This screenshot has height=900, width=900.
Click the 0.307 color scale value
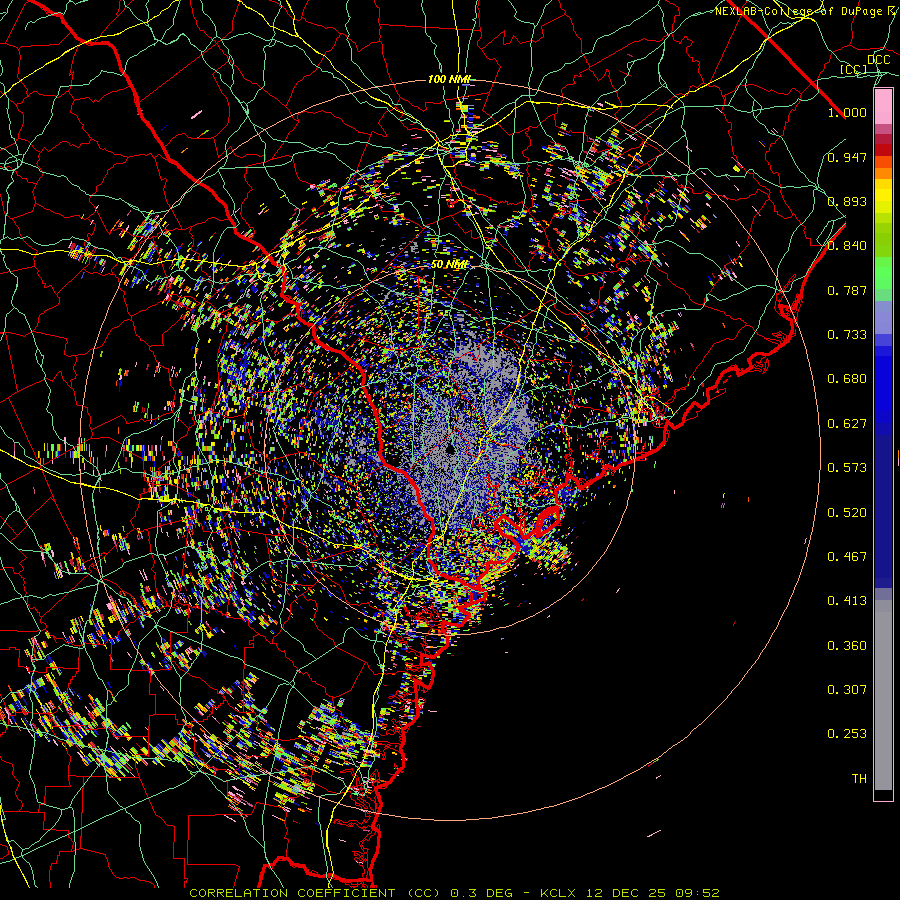(847, 690)
